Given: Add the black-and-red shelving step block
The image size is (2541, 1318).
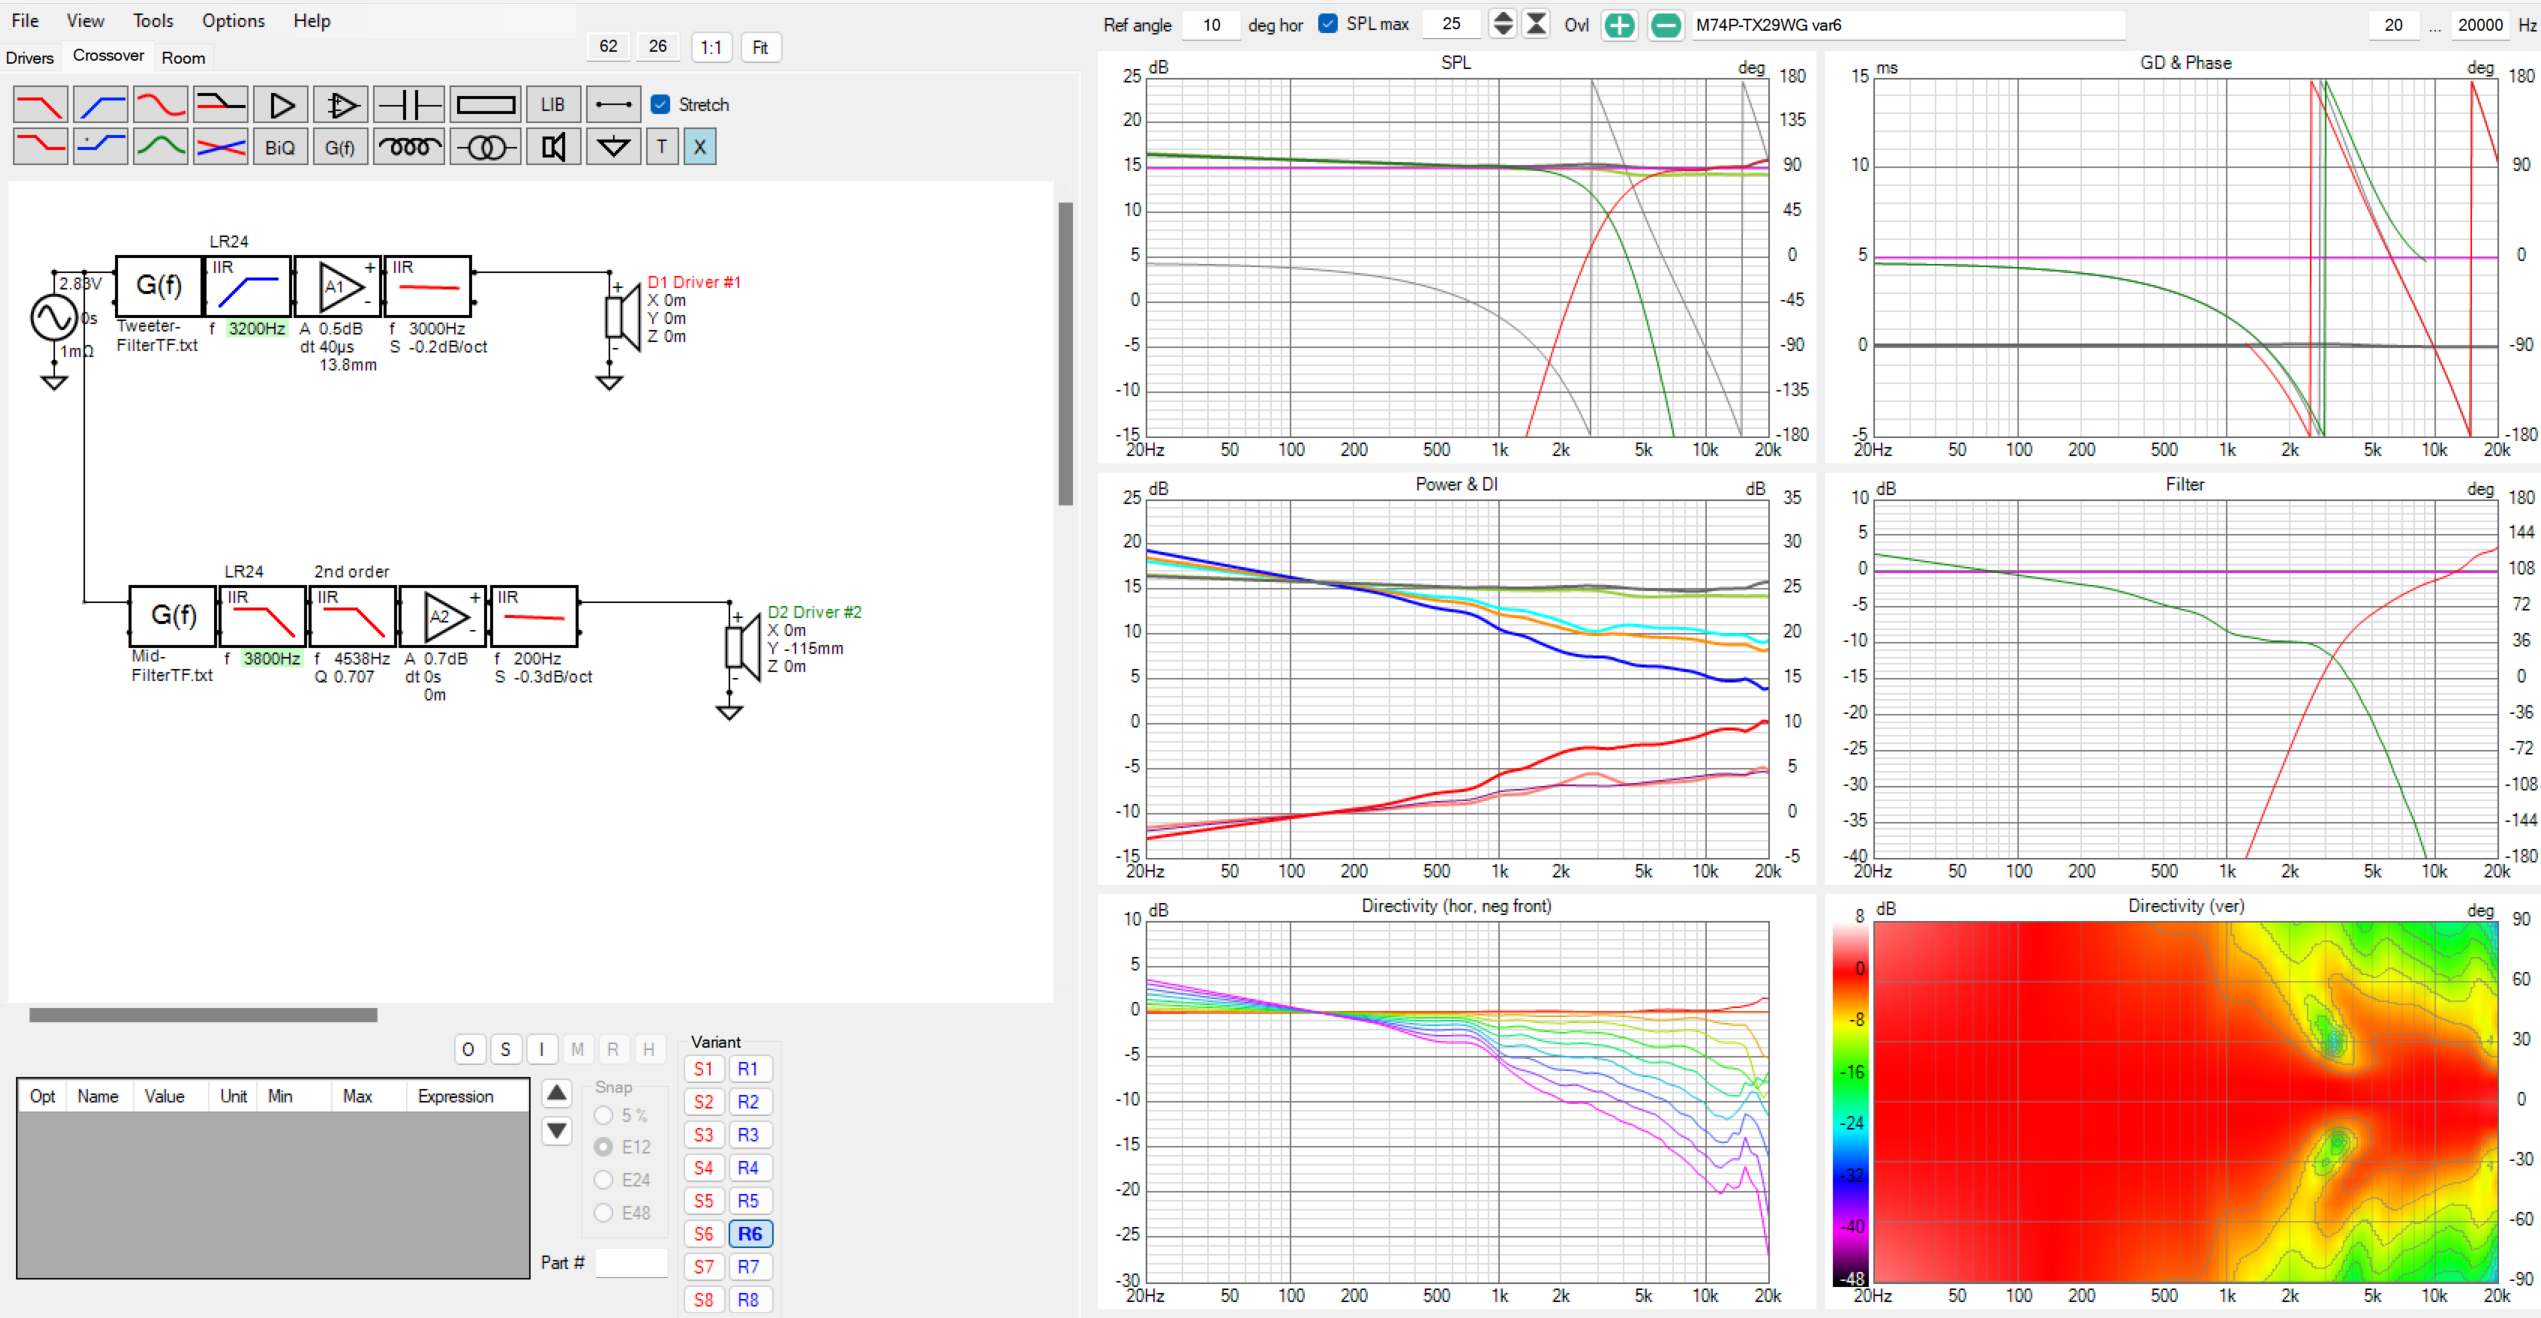Looking at the screenshot, I should (x=220, y=104).
